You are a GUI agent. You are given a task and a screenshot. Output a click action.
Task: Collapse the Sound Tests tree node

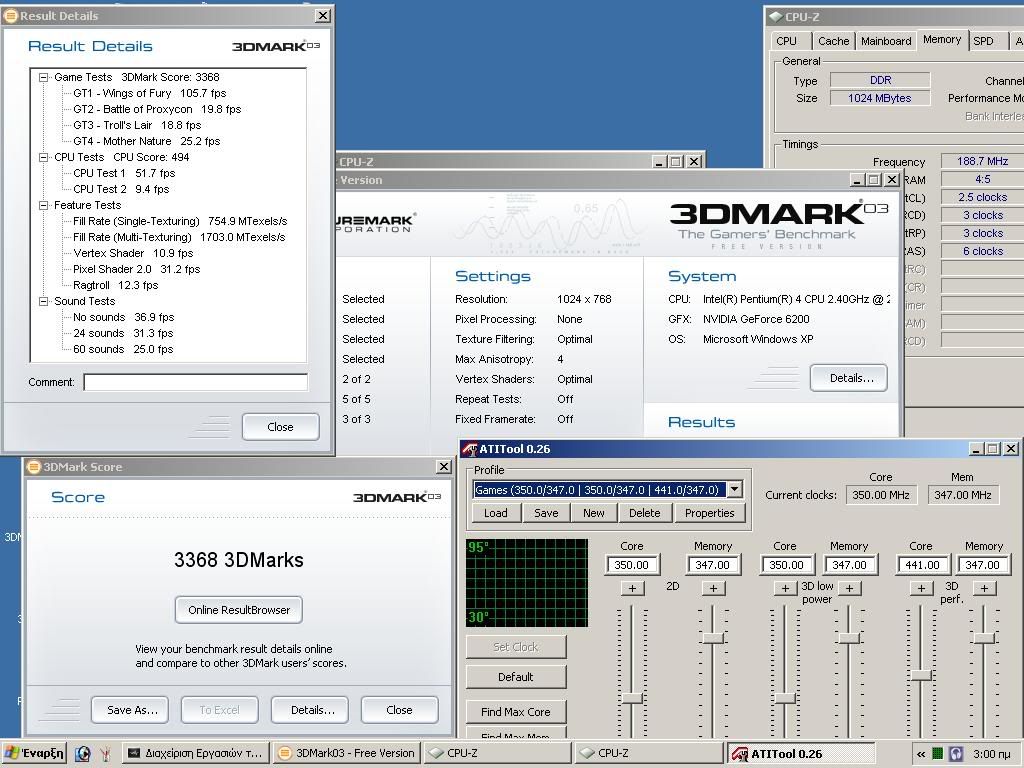coord(44,301)
